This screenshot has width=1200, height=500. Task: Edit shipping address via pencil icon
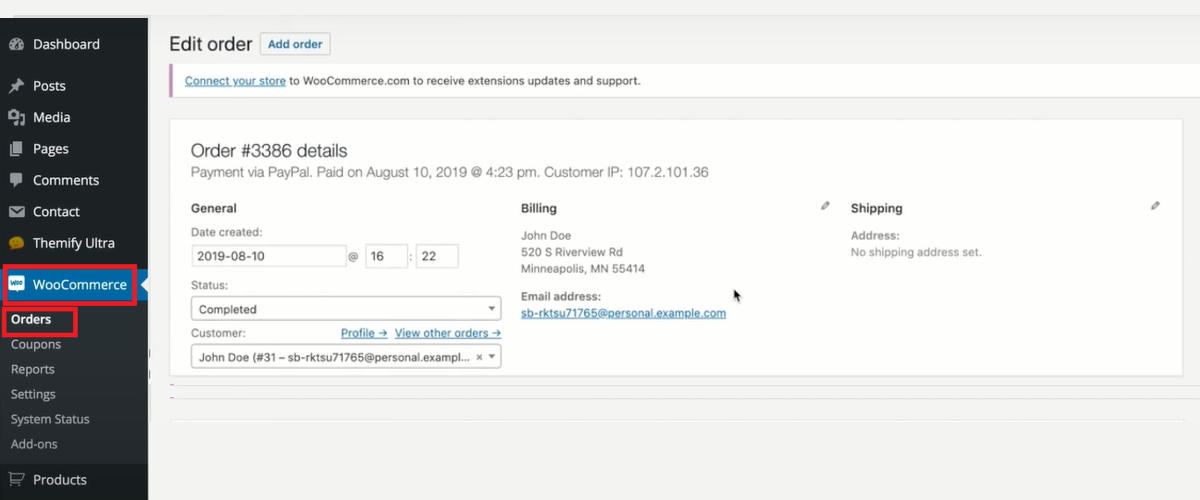[1155, 206]
